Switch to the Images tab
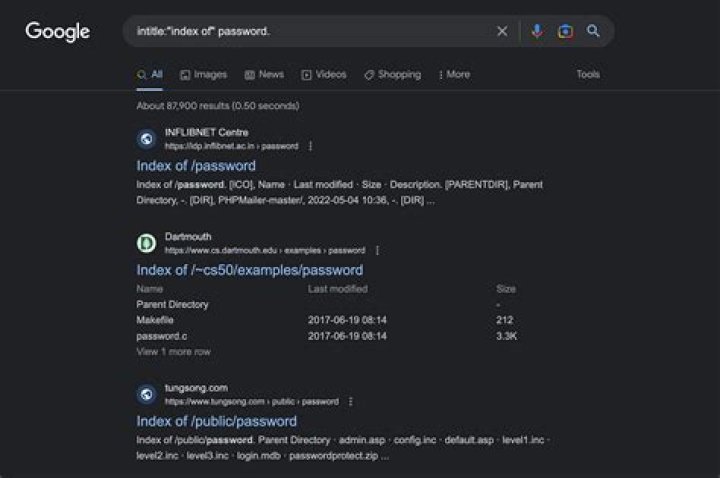This screenshot has width=720, height=478. [203, 74]
